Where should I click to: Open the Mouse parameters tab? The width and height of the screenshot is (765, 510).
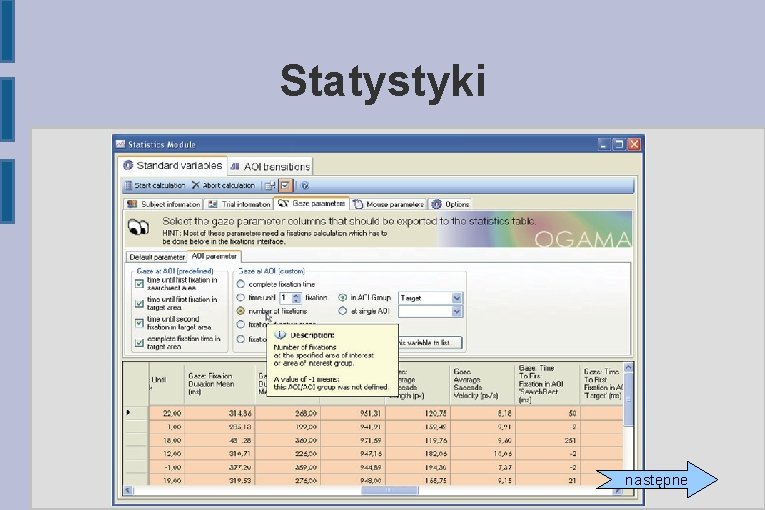(x=388, y=204)
